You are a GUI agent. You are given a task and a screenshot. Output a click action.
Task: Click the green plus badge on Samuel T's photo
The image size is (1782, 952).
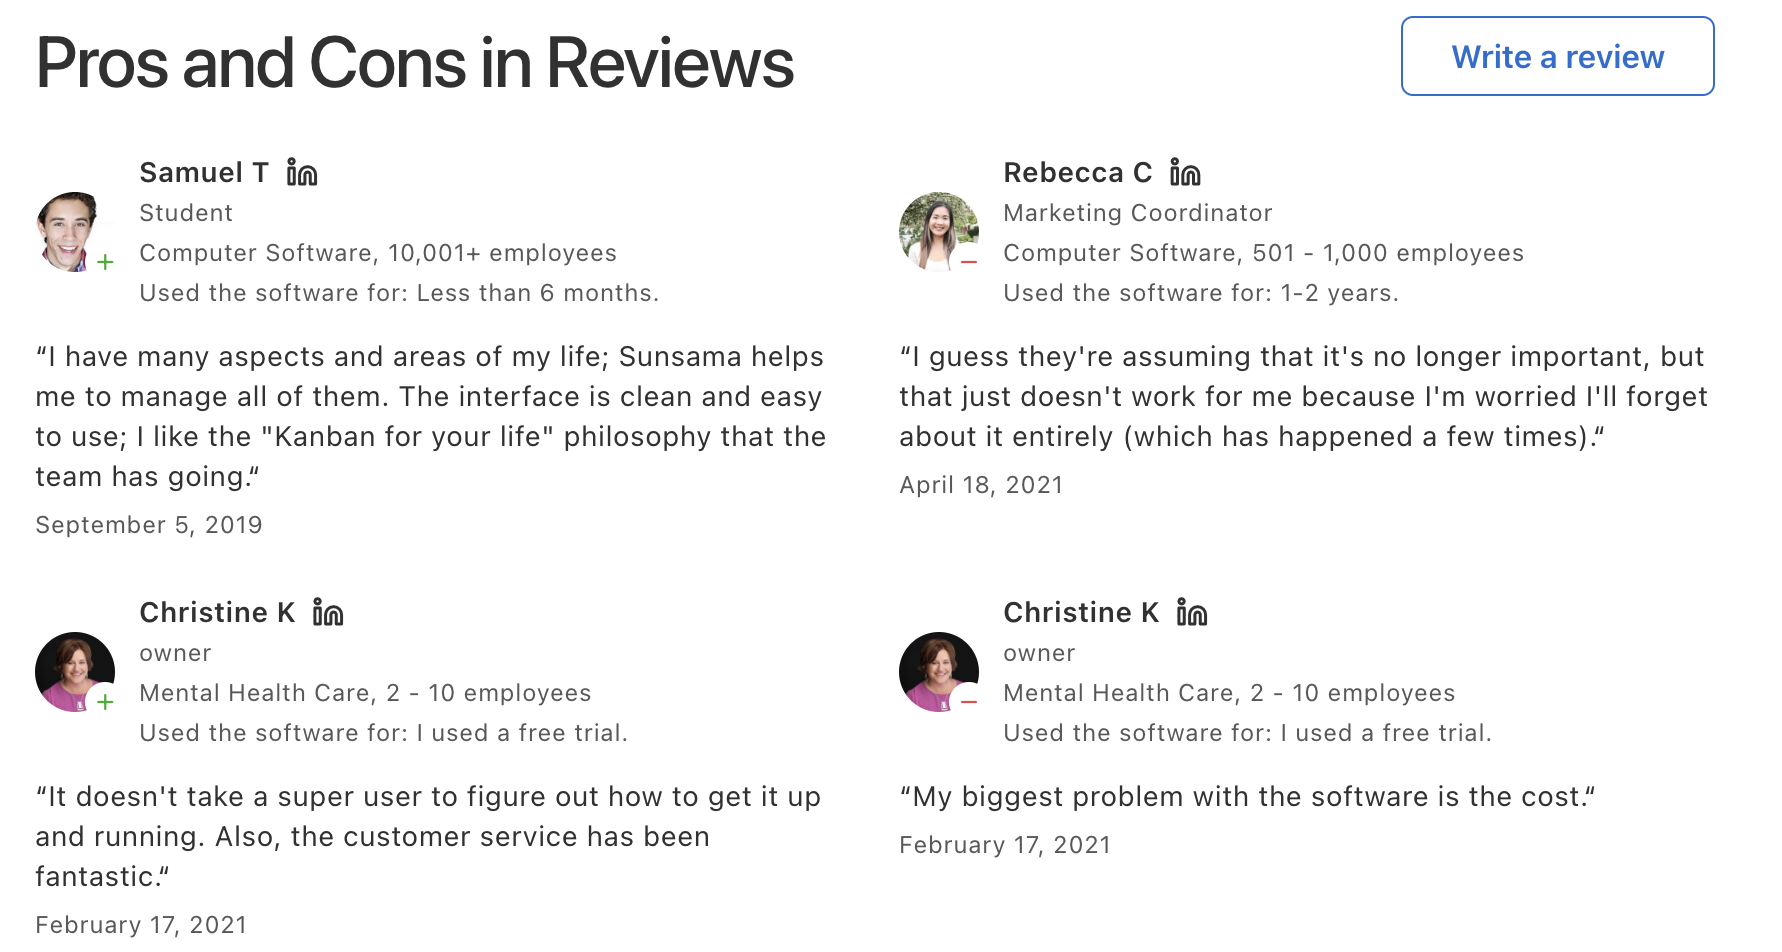click(x=105, y=262)
